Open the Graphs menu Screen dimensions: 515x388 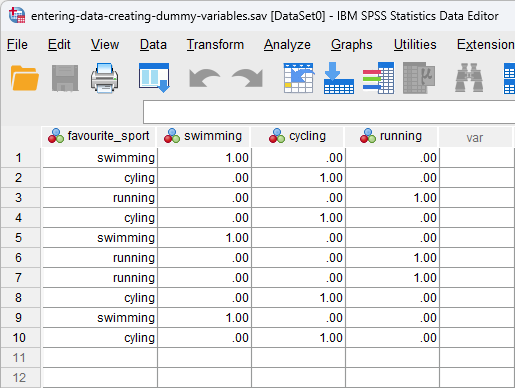pyautogui.click(x=352, y=45)
